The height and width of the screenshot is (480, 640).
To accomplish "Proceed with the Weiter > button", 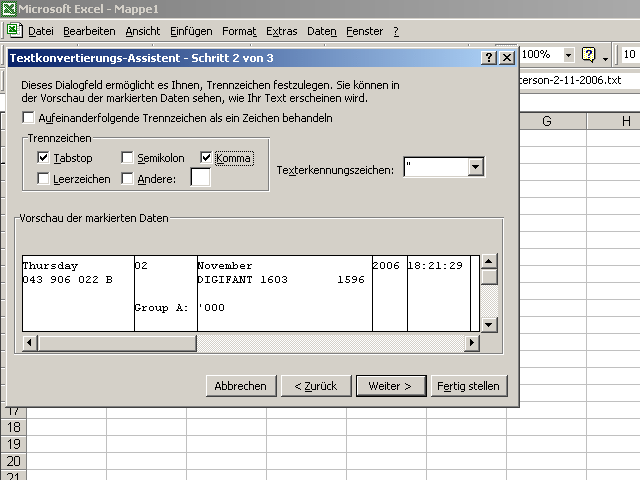I will (x=391, y=386).
